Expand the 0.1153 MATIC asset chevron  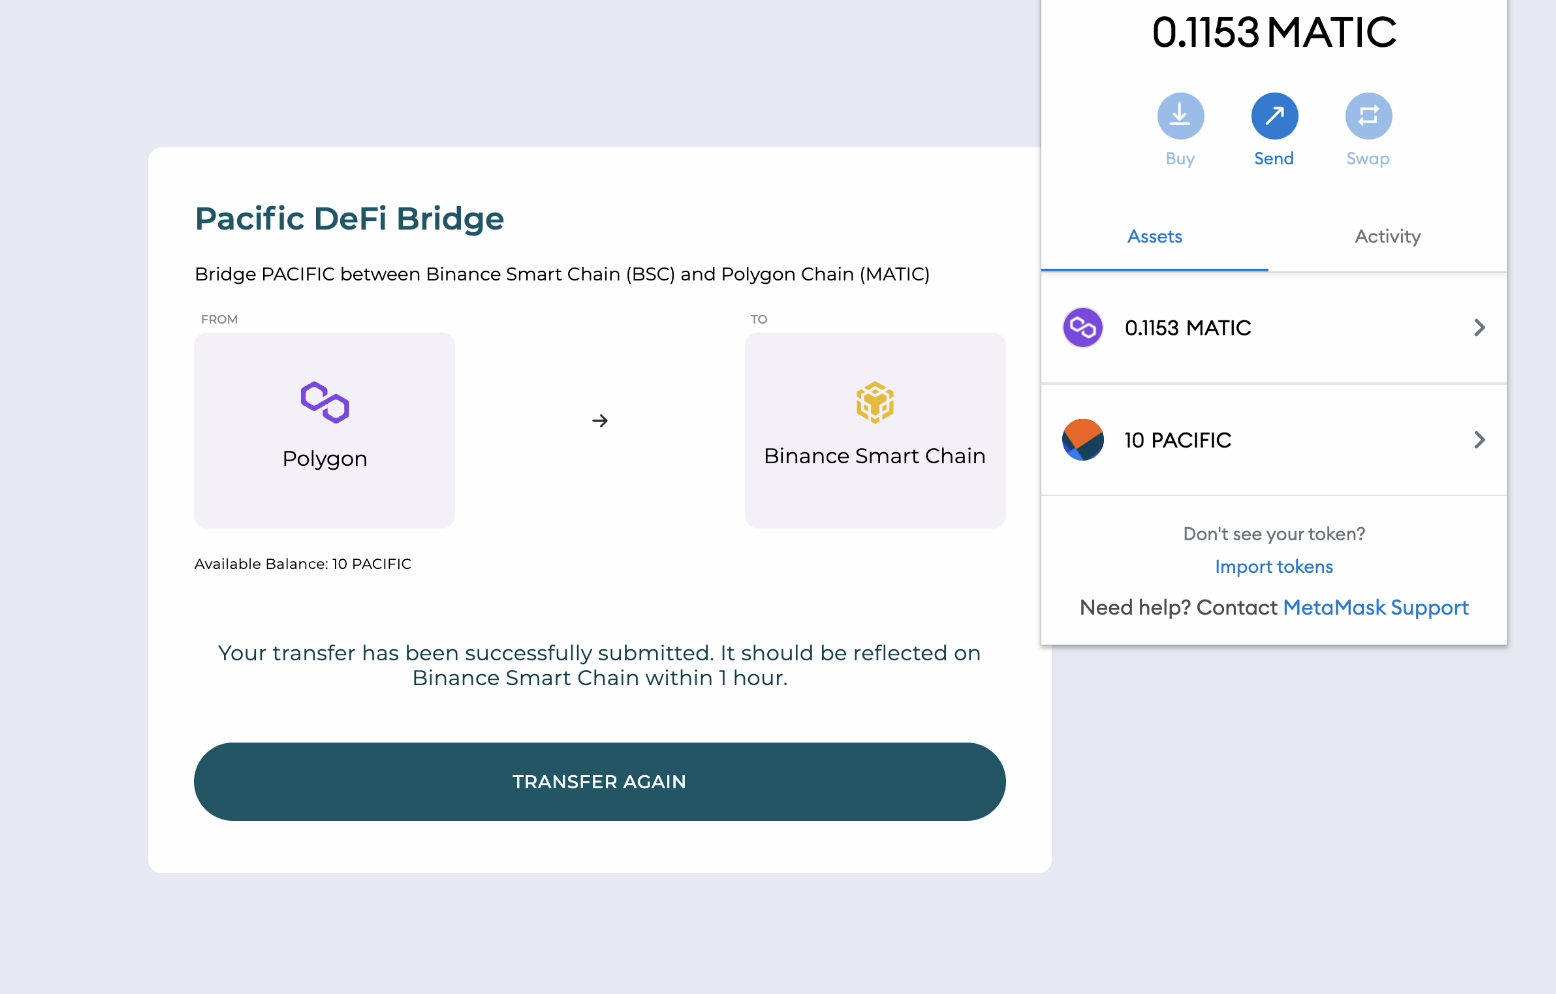click(x=1479, y=327)
